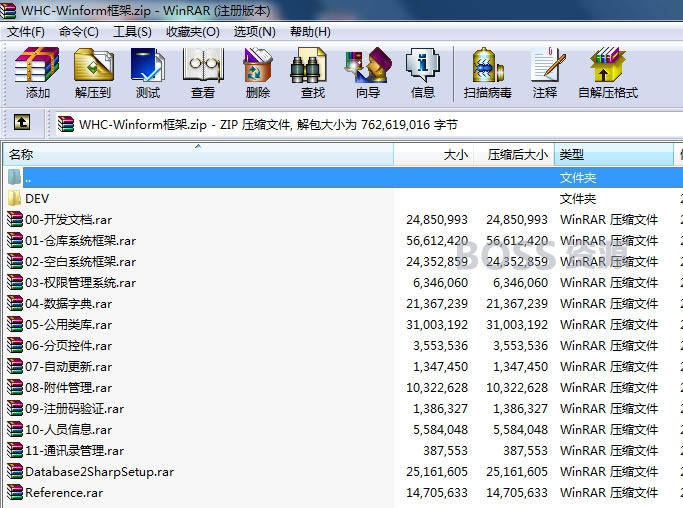Click the icon of 02-空白系统框架.rar
This screenshot has height=508, width=683.
click(15, 261)
